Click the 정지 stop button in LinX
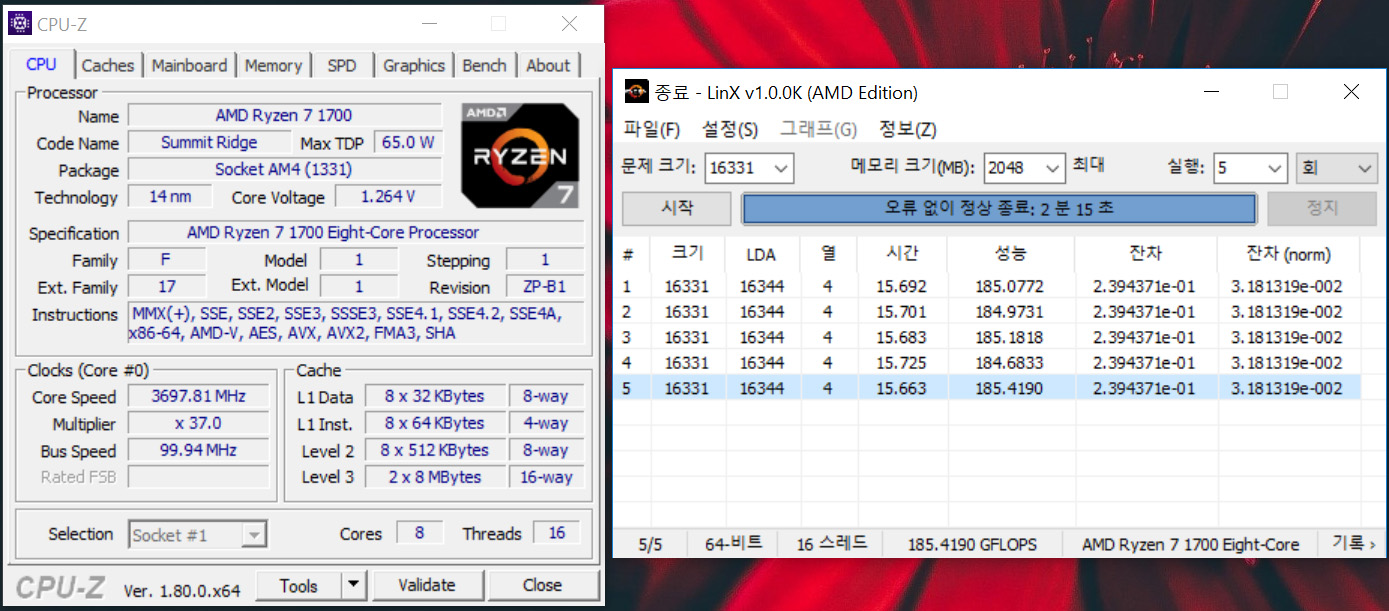This screenshot has width=1389, height=611. tap(1322, 209)
